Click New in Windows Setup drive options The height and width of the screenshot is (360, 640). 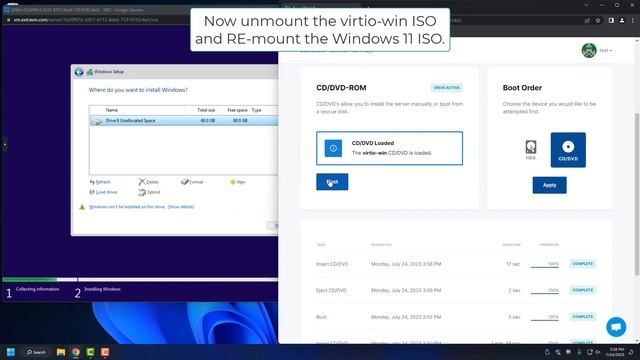point(238,182)
